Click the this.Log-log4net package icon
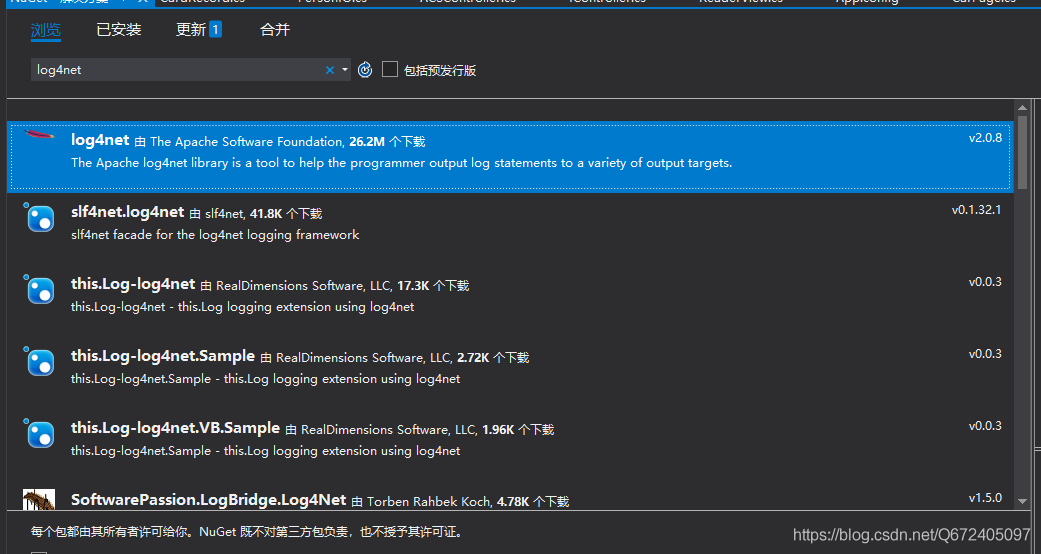The height and width of the screenshot is (554, 1041). click(x=40, y=290)
